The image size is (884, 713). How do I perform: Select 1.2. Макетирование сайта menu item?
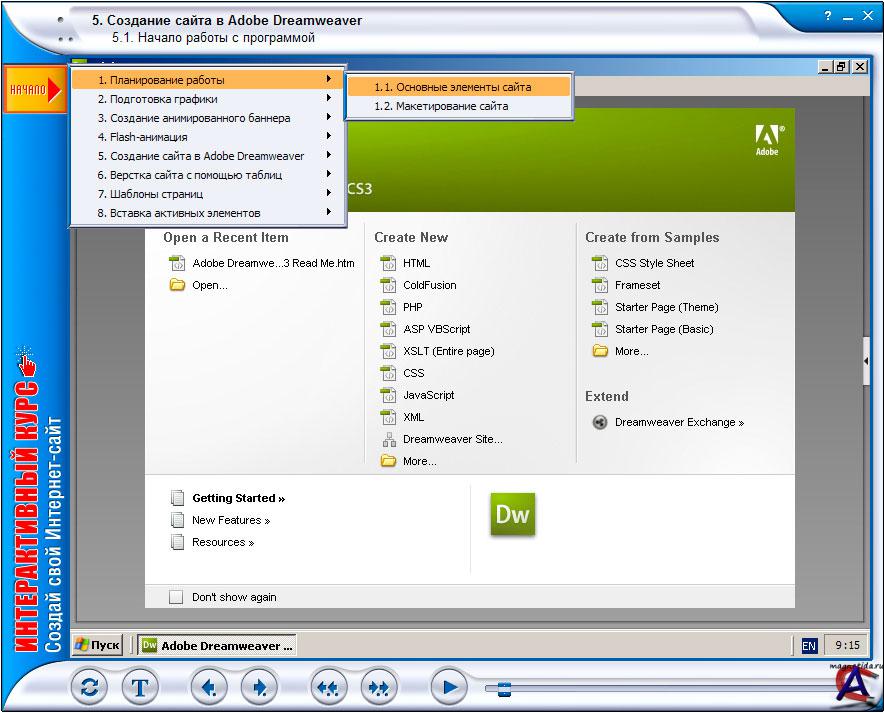coord(441,106)
